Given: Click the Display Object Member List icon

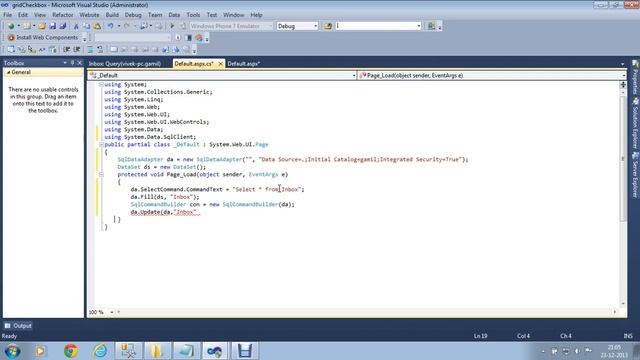Looking at the screenshot, I should (x=11, y=50).
